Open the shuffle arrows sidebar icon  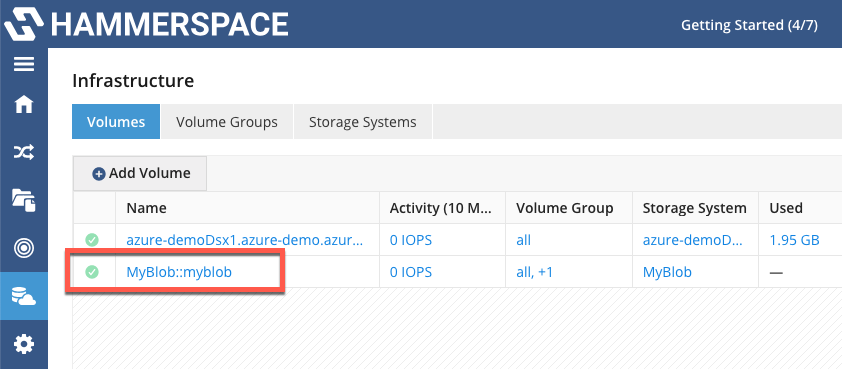24,153
